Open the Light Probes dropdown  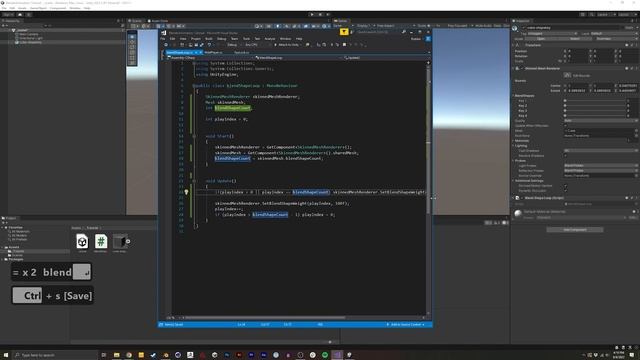[x=600, y=166]
